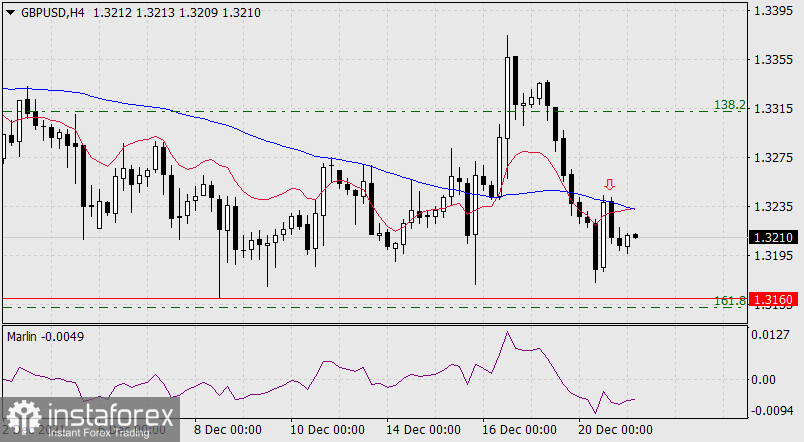Screen dimensions: 804x442
Task: Expand the chart menu triangle beside GBPUSD
Action: [x=10, y=12]
